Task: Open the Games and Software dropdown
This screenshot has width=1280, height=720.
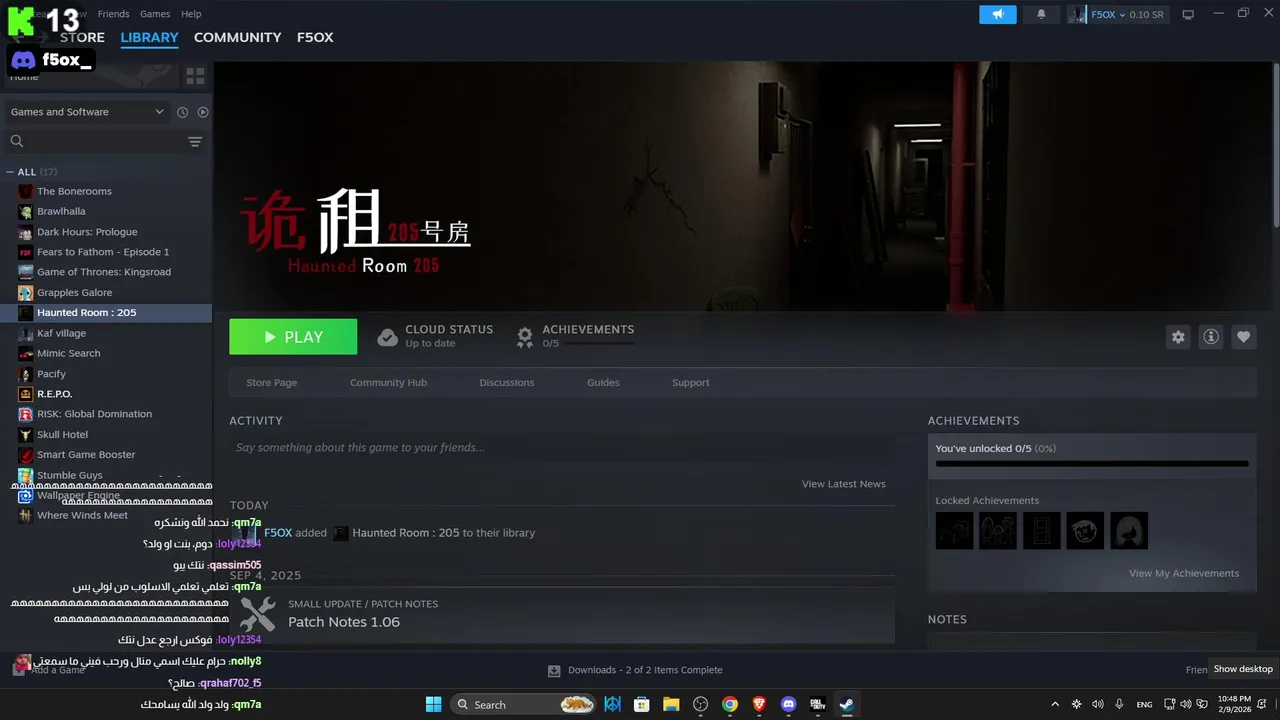Action: [x=87, y=112]
